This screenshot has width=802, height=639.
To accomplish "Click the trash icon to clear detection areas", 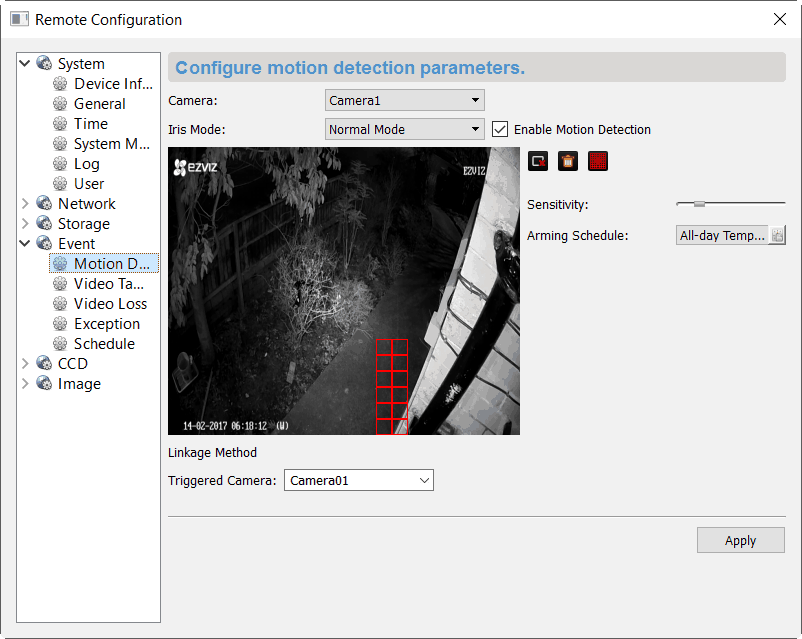I will (568, 161).
